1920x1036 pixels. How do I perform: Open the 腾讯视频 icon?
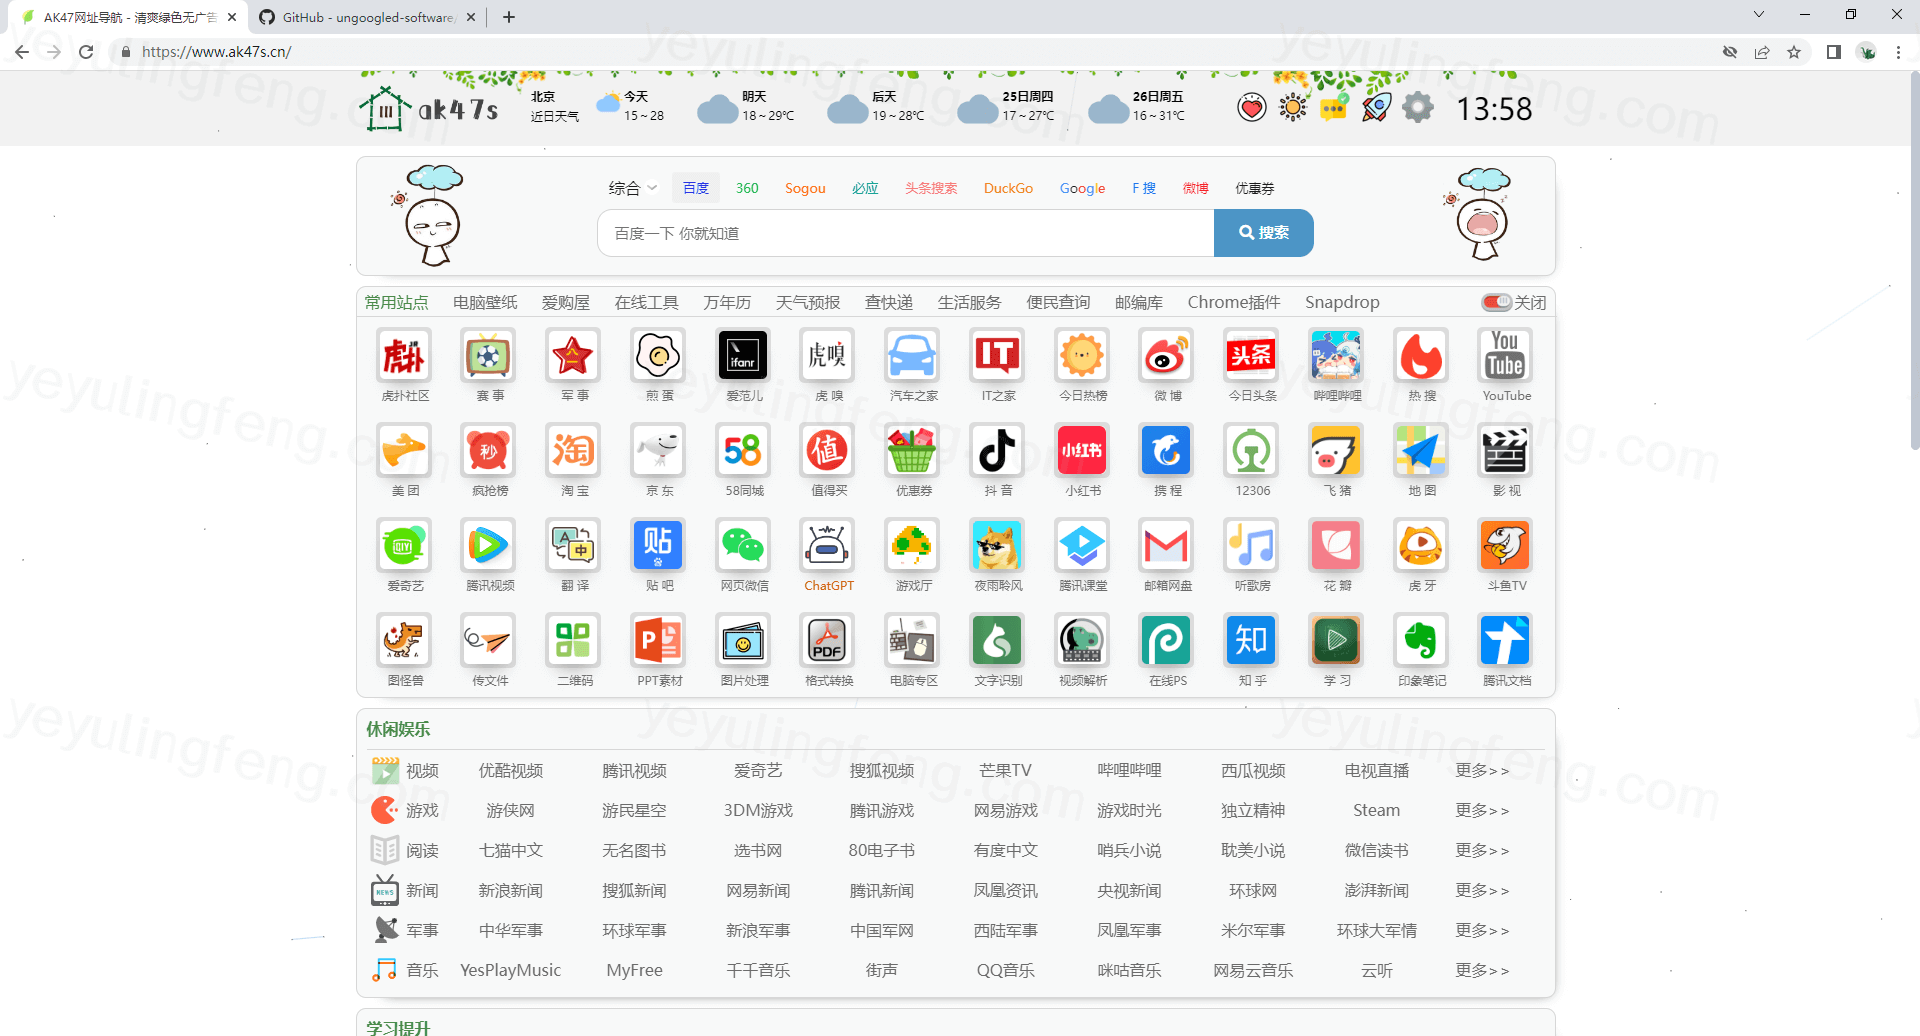489,545
